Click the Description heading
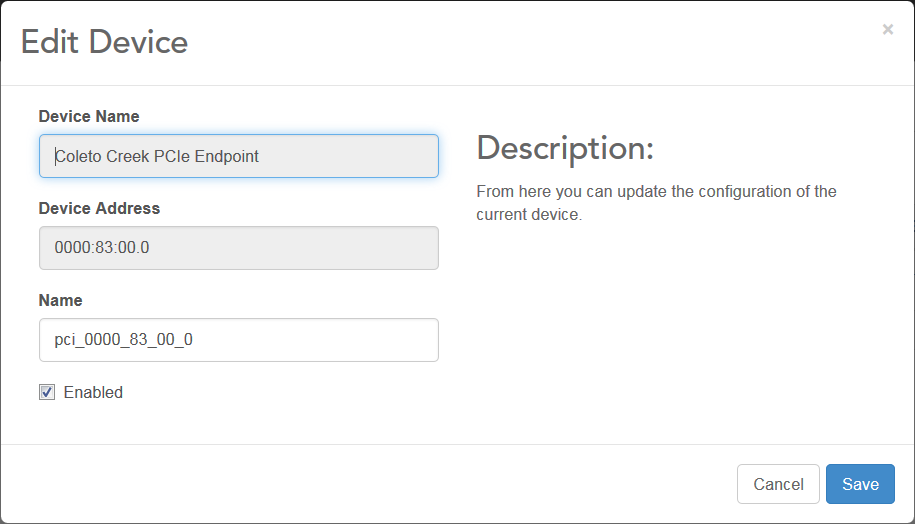This screenshot has height=524, width=915. (564, 148)
